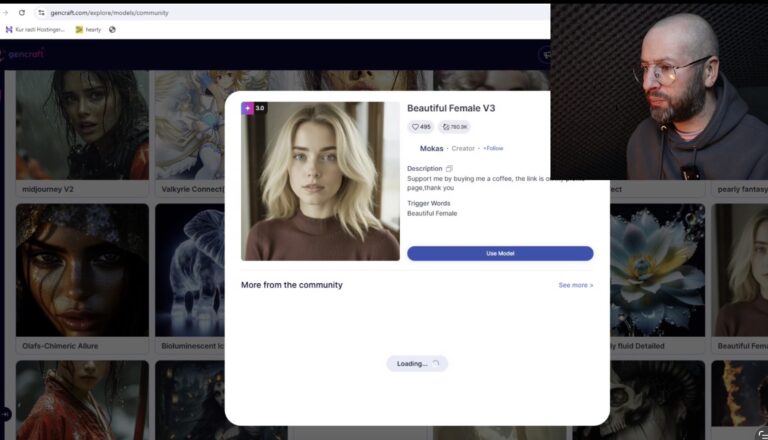Select the Olafs-Chimeric Allure model card
This screenshot has height=440, width=768.
click(82, 280)
